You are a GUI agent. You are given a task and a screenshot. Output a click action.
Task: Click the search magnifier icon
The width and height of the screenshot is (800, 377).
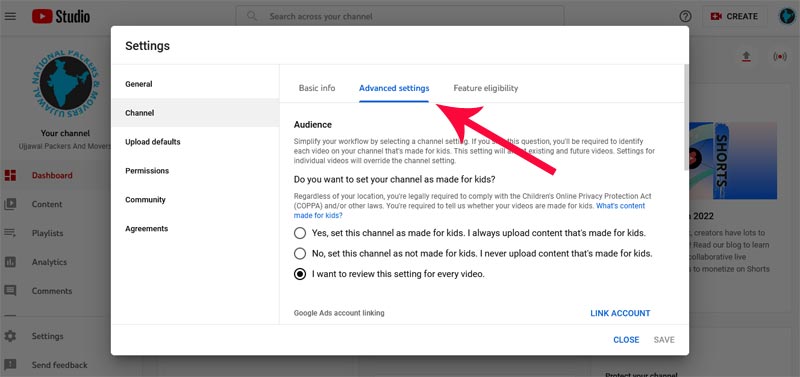tap(252, 16)
